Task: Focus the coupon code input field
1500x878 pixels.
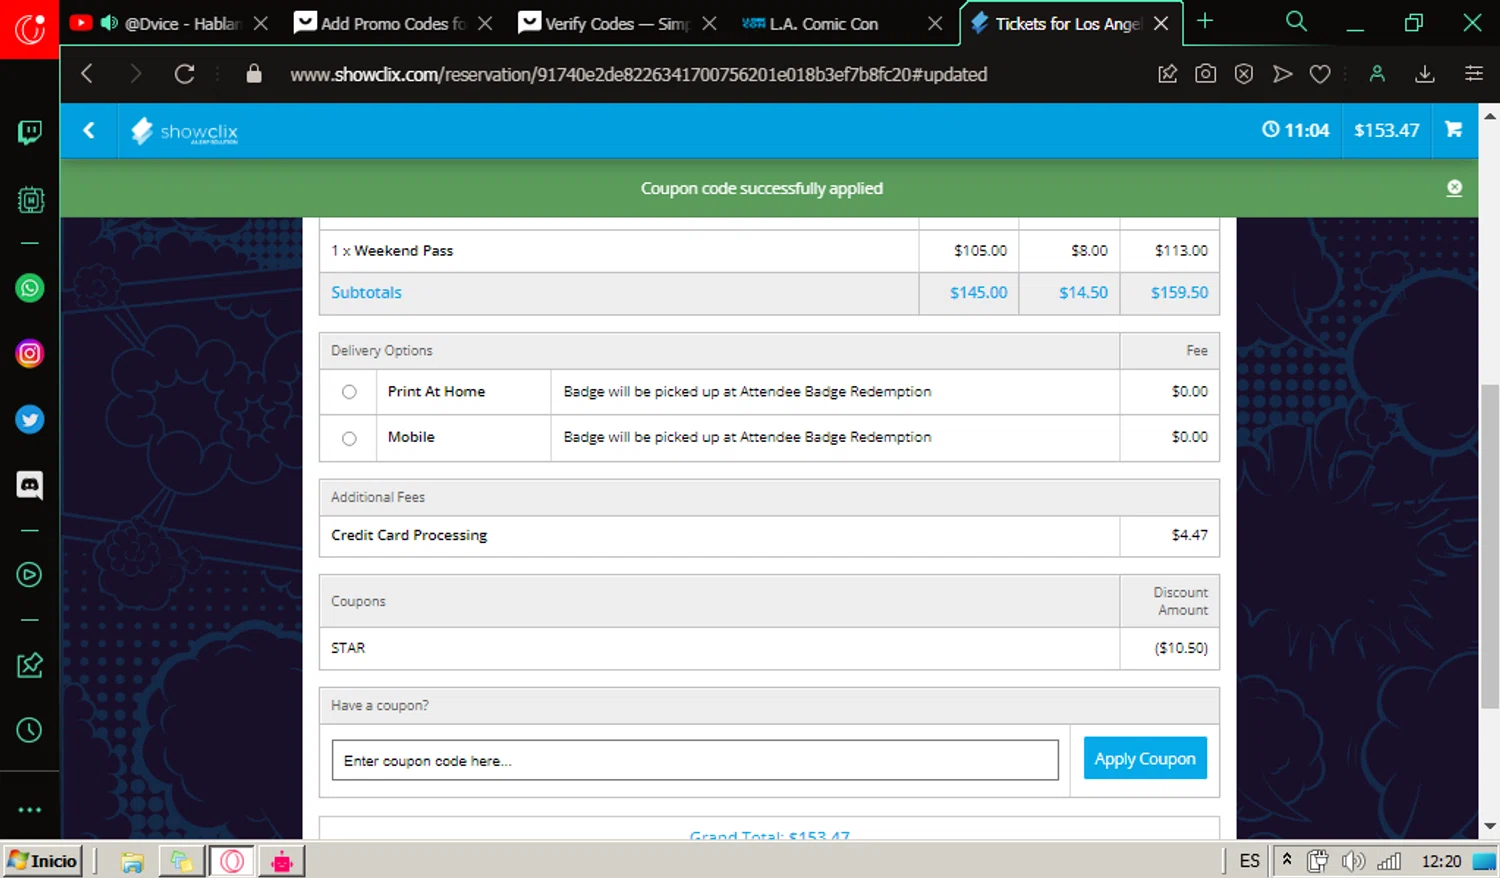Action: pos(695,760)
